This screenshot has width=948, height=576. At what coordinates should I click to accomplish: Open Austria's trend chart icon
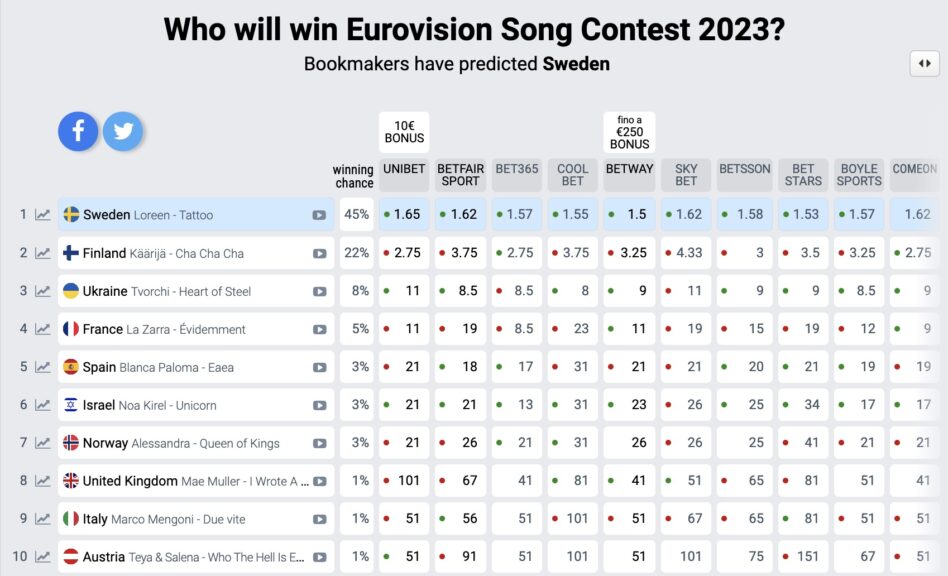(x=42, y=557)
